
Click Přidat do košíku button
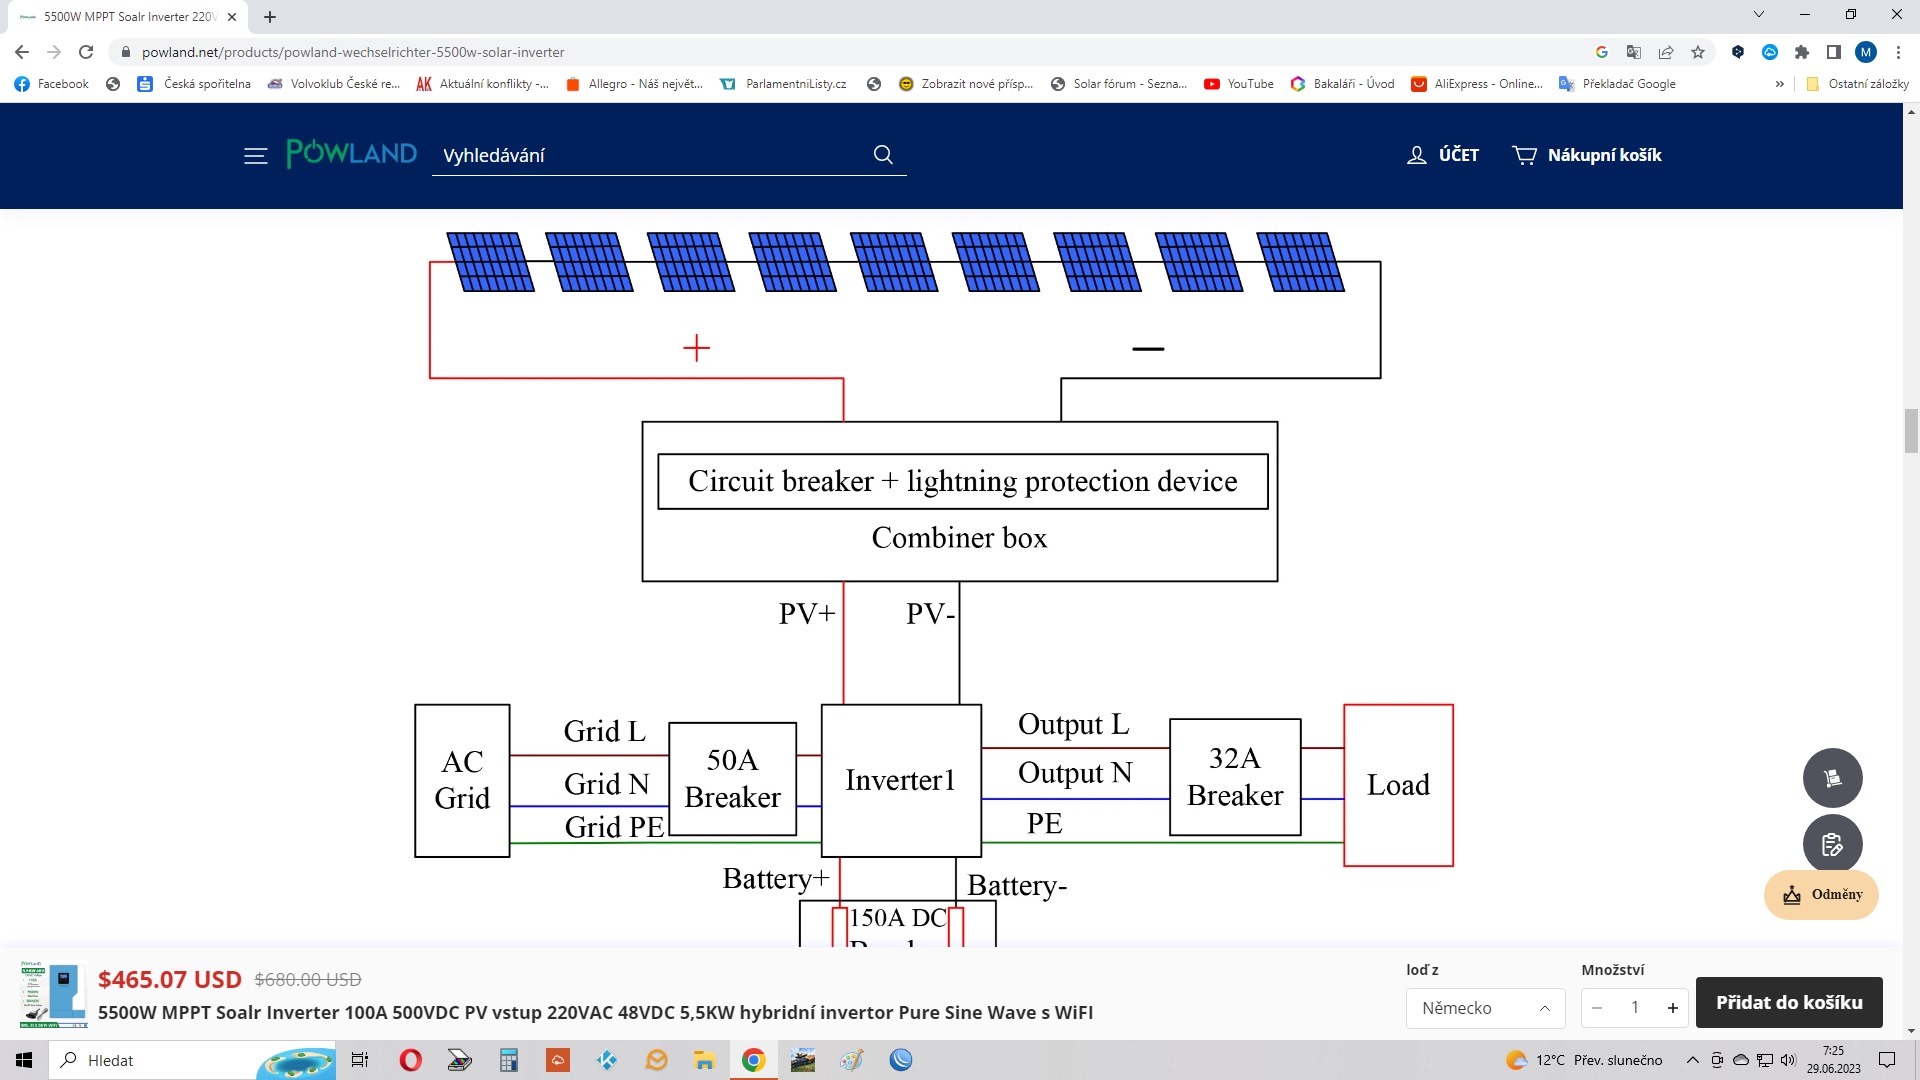coord(1789,1002)
